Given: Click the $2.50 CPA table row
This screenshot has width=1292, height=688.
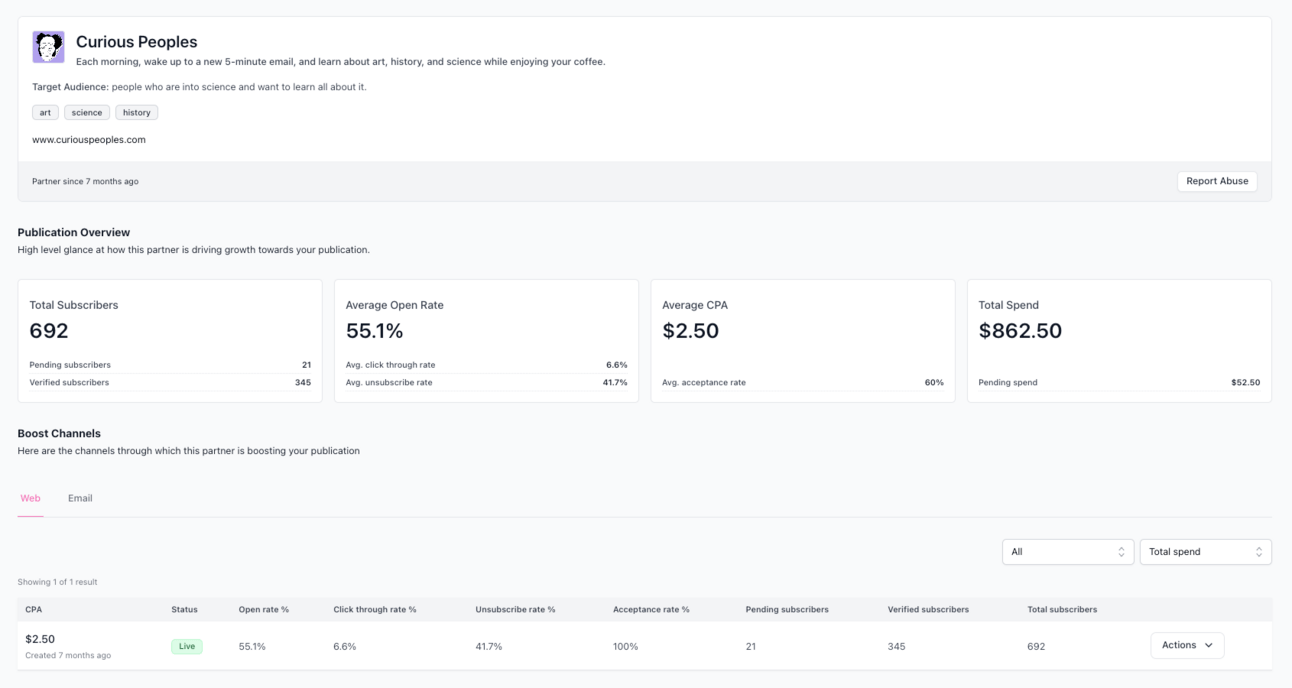Looking at the screenshot, I should 645,646.
